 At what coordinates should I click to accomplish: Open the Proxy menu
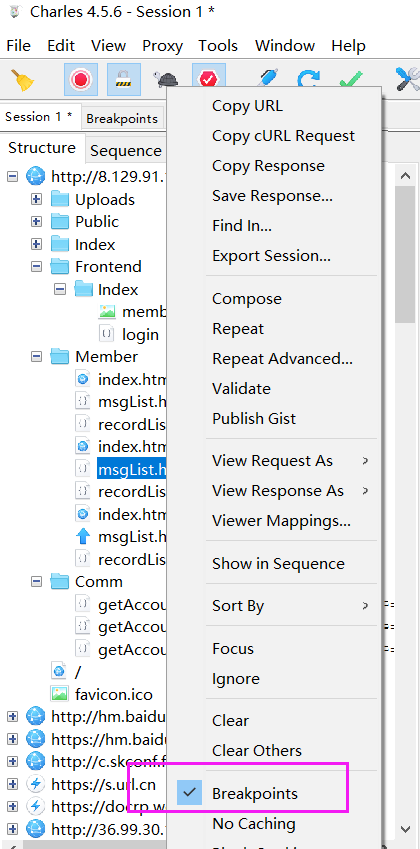pyautogui.click(x=162, y=46)
